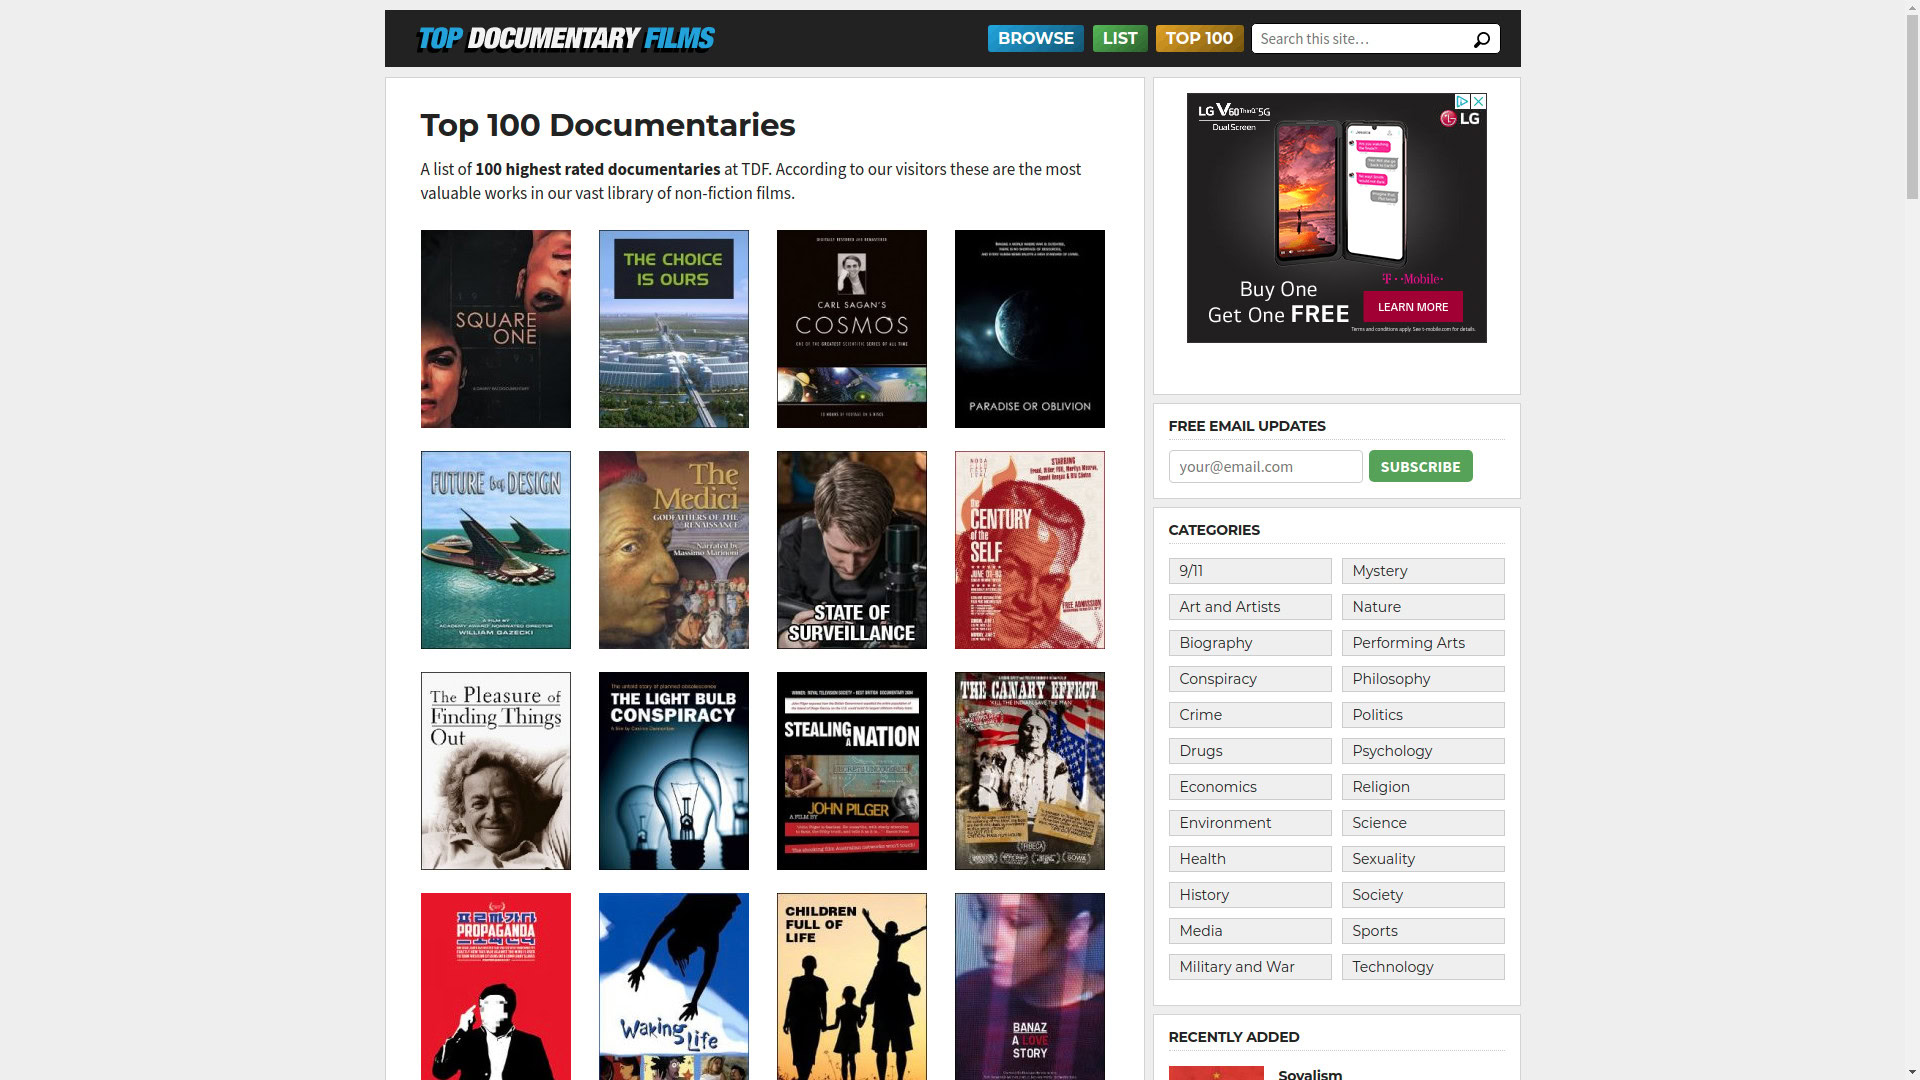1920x1080 pixels.
Task: Open the Military and War category
Action: pos(1249,967)
